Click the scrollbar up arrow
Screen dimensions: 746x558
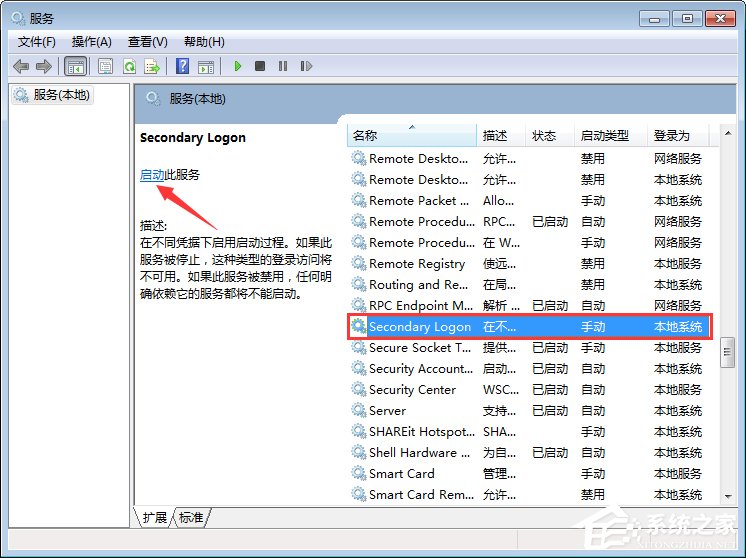pos(728,133)
